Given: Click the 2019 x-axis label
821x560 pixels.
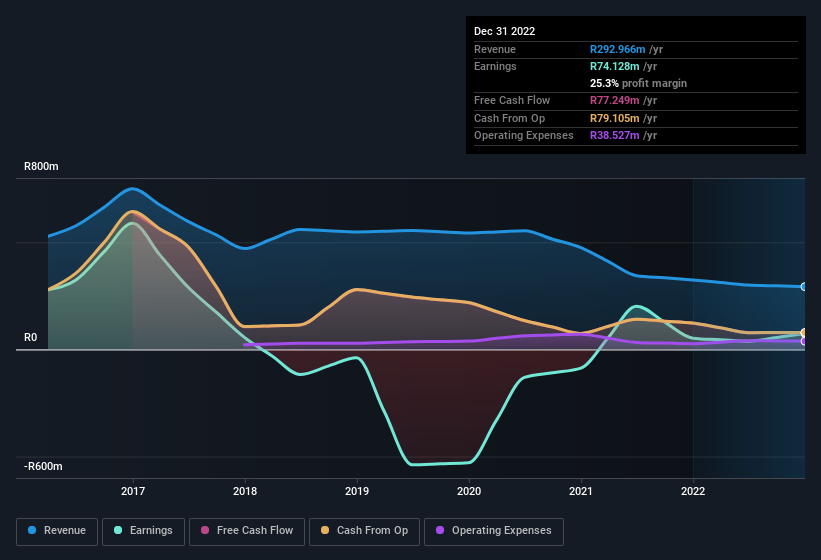Looking at the screenshot, I should tap(357, 491).
